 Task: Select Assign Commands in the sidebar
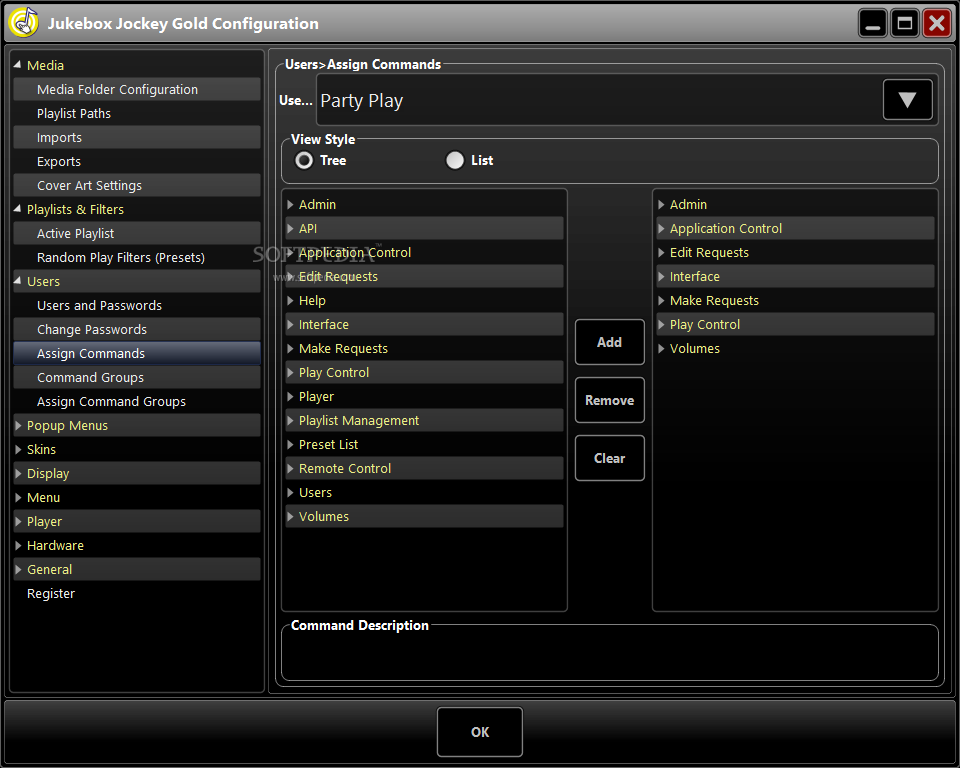point(137,353)
